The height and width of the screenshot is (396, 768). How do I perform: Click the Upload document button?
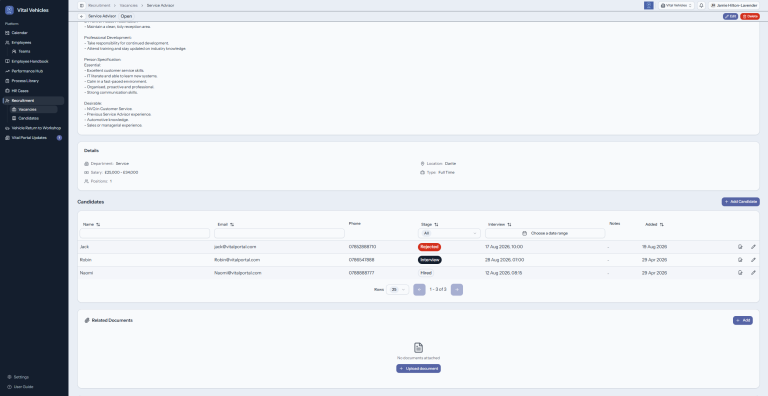click(x=418, y=369)
